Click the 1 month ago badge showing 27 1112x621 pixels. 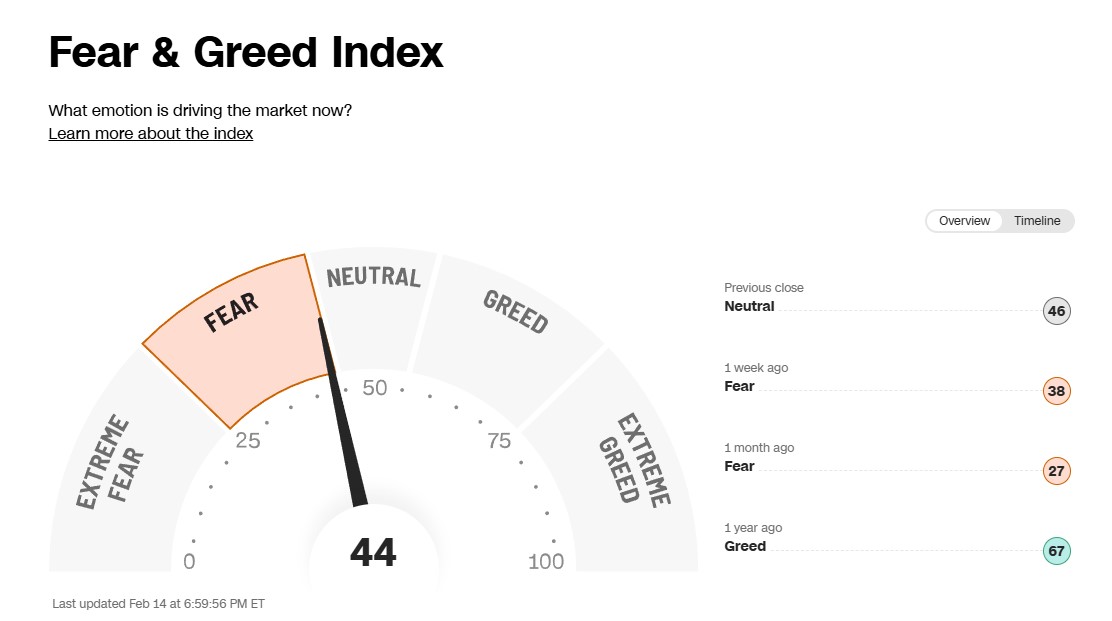click(x=1056, y=471)
